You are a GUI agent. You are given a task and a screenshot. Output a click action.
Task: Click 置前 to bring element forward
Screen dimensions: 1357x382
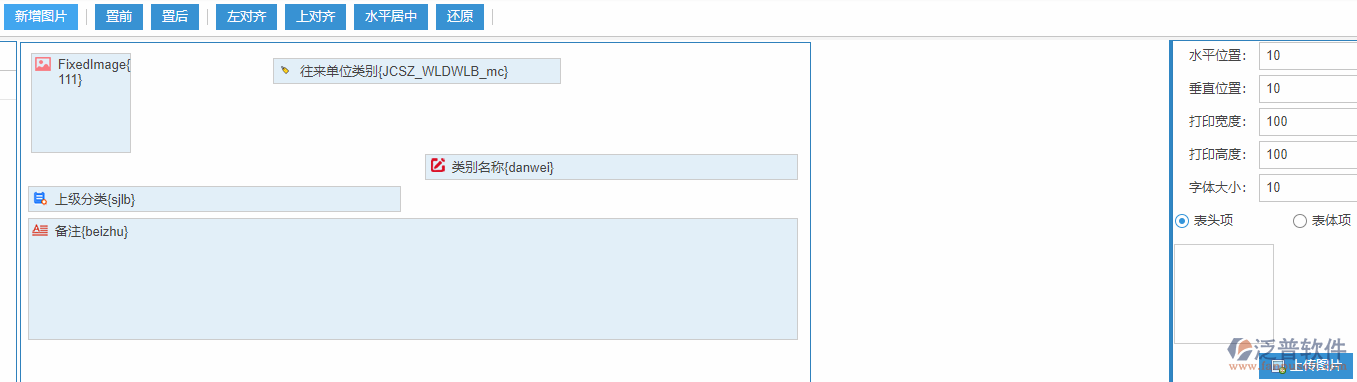point(119,17)
